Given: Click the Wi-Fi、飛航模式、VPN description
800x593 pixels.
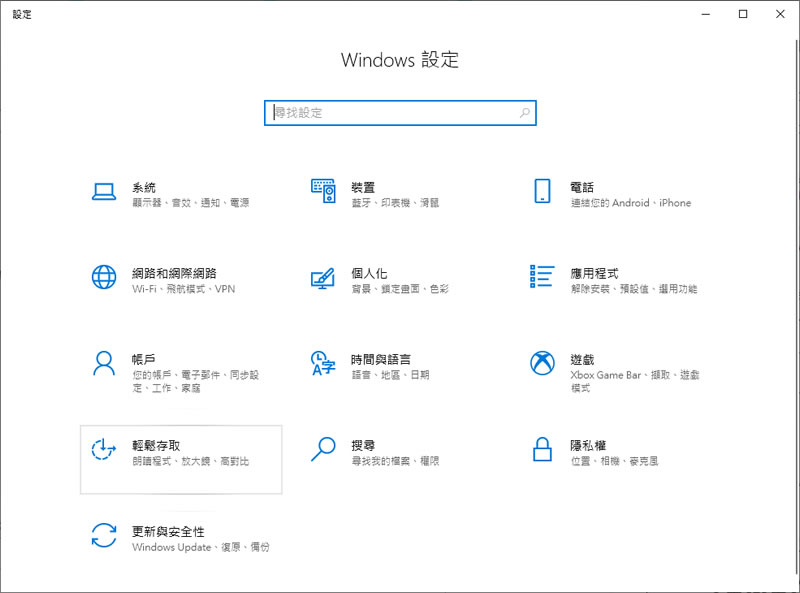Looking at the screenshot, I should coord(184,289).
